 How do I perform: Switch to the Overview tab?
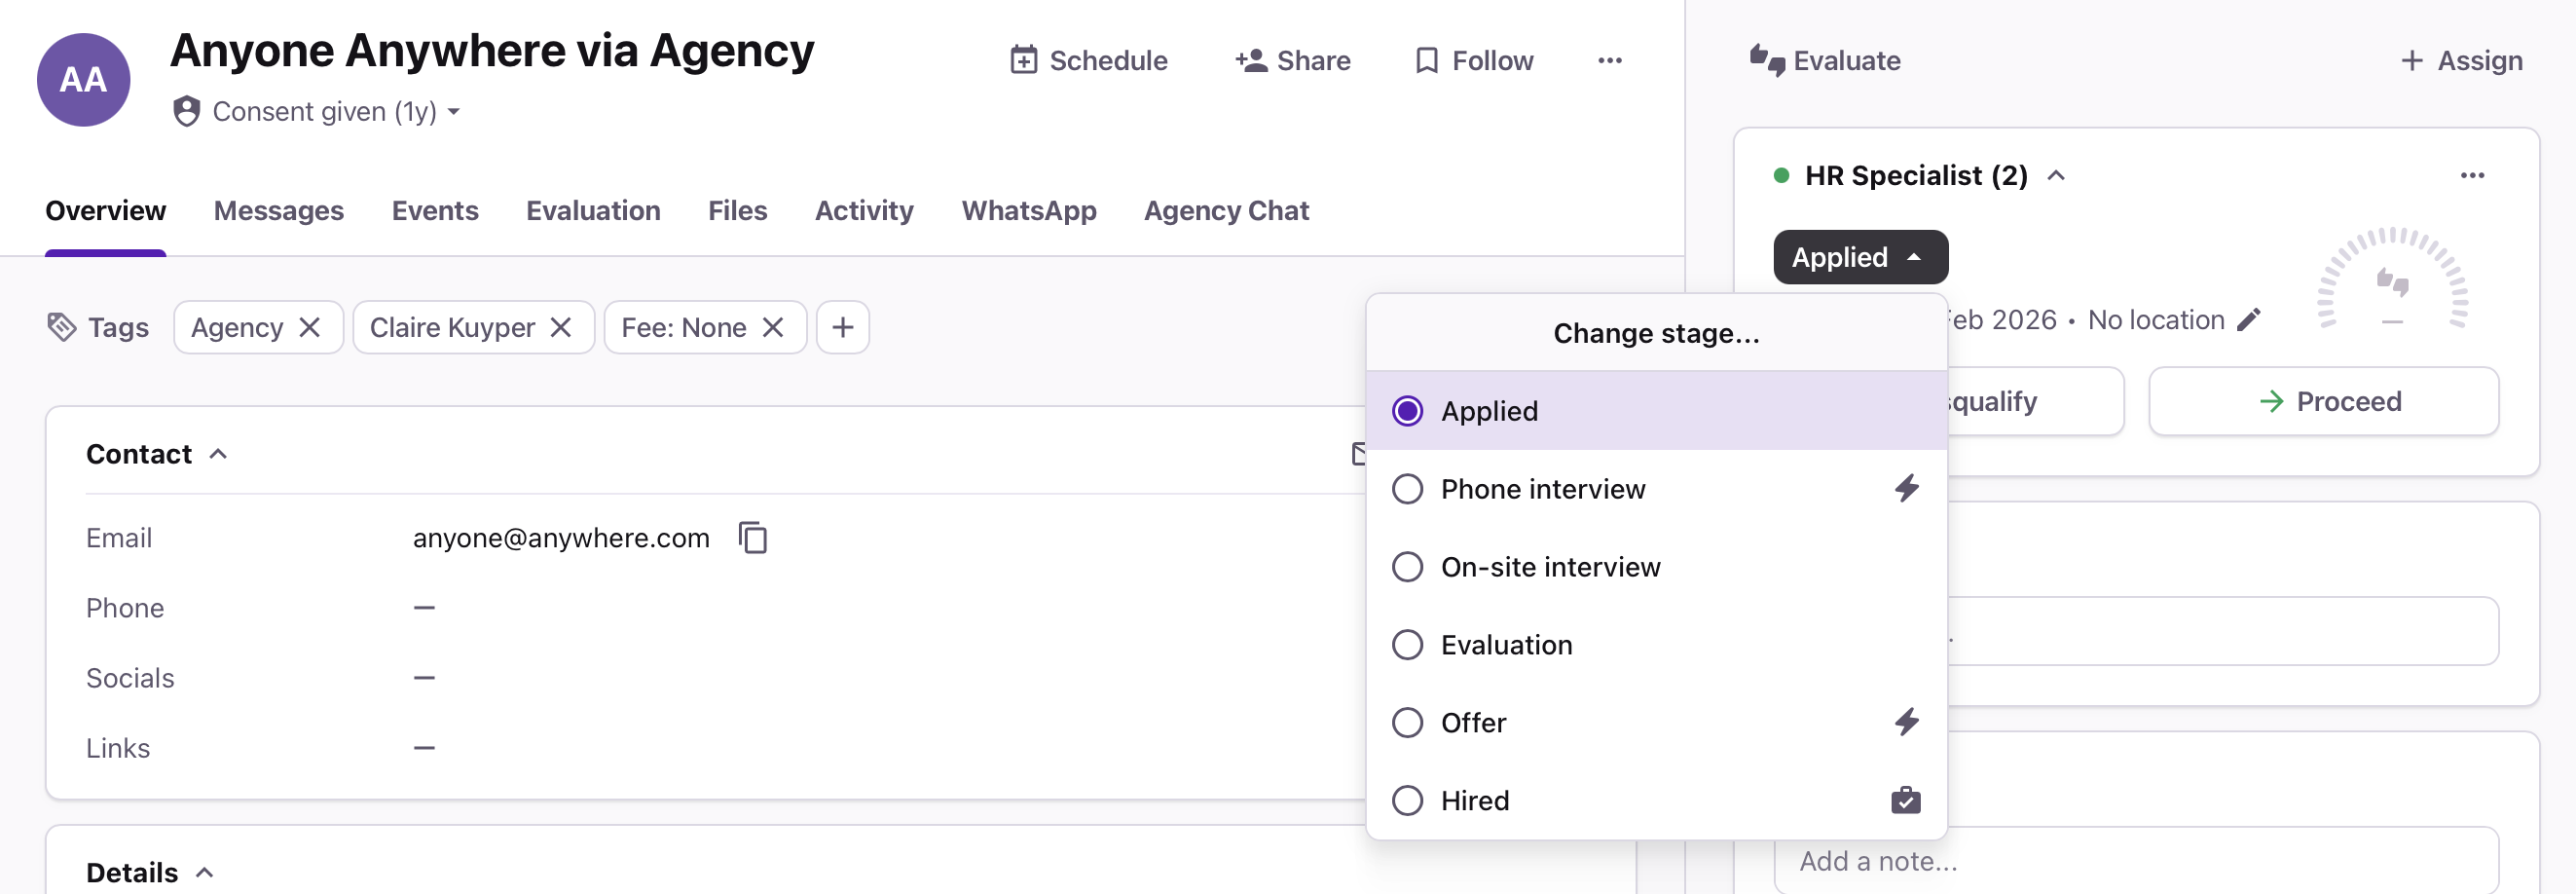click(x=106, y=211)
